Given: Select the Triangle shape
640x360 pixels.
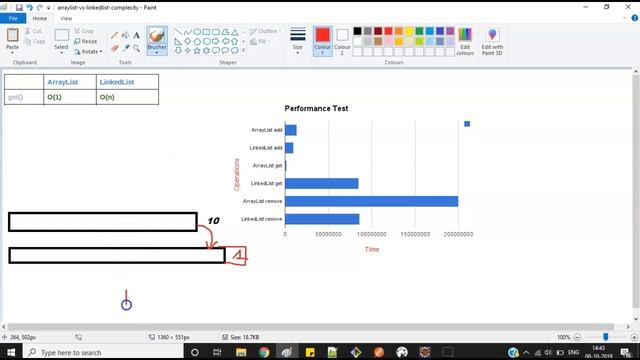Looking at the screenshot, I should (235, 32).
